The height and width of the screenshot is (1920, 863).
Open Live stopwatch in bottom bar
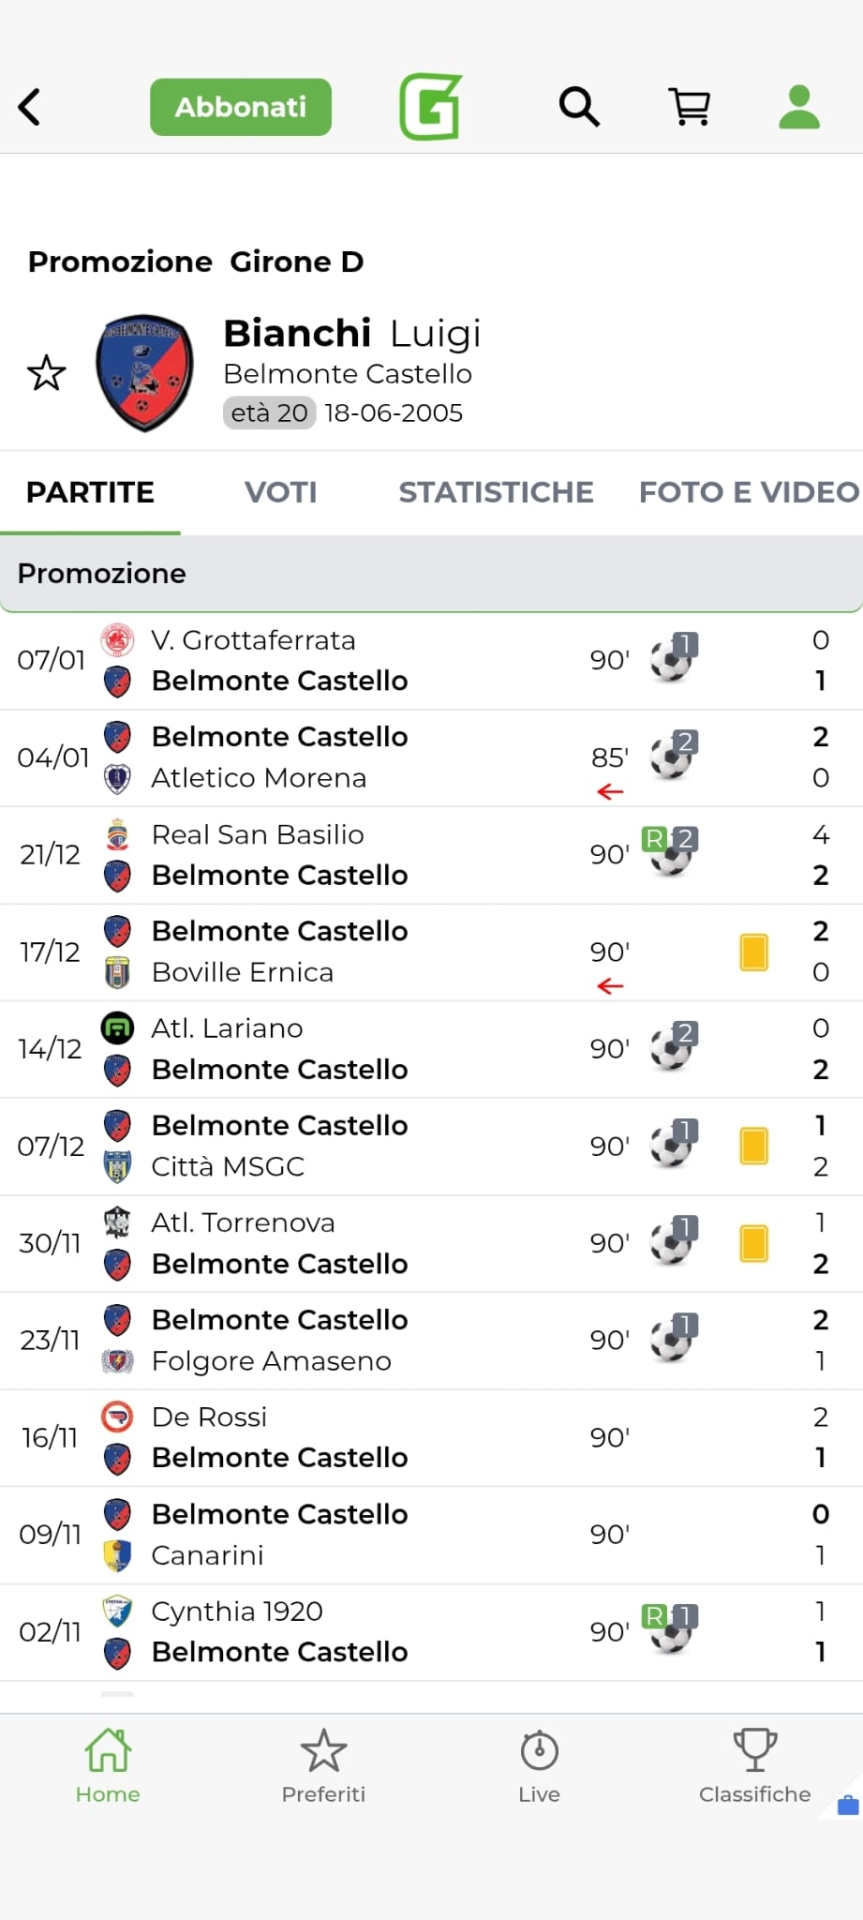[x=539, y=1766]
